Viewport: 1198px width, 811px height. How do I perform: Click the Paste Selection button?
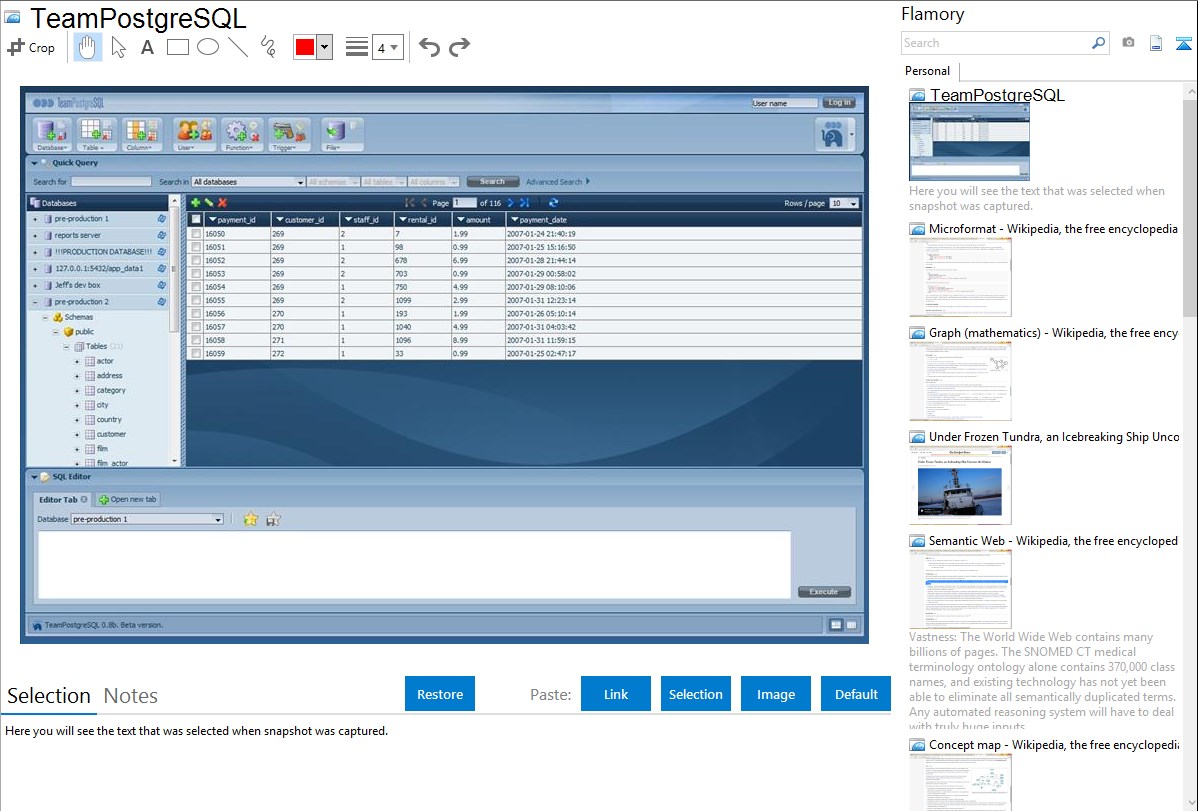(x=696, y=694)
